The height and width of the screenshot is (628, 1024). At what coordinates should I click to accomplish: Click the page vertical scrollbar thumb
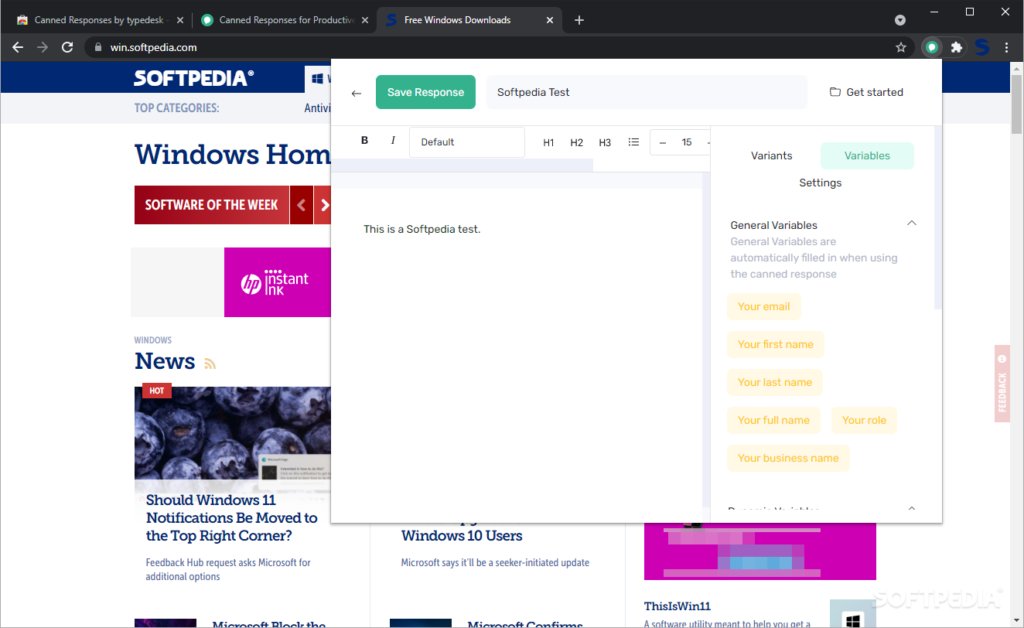pos(1017,103)
